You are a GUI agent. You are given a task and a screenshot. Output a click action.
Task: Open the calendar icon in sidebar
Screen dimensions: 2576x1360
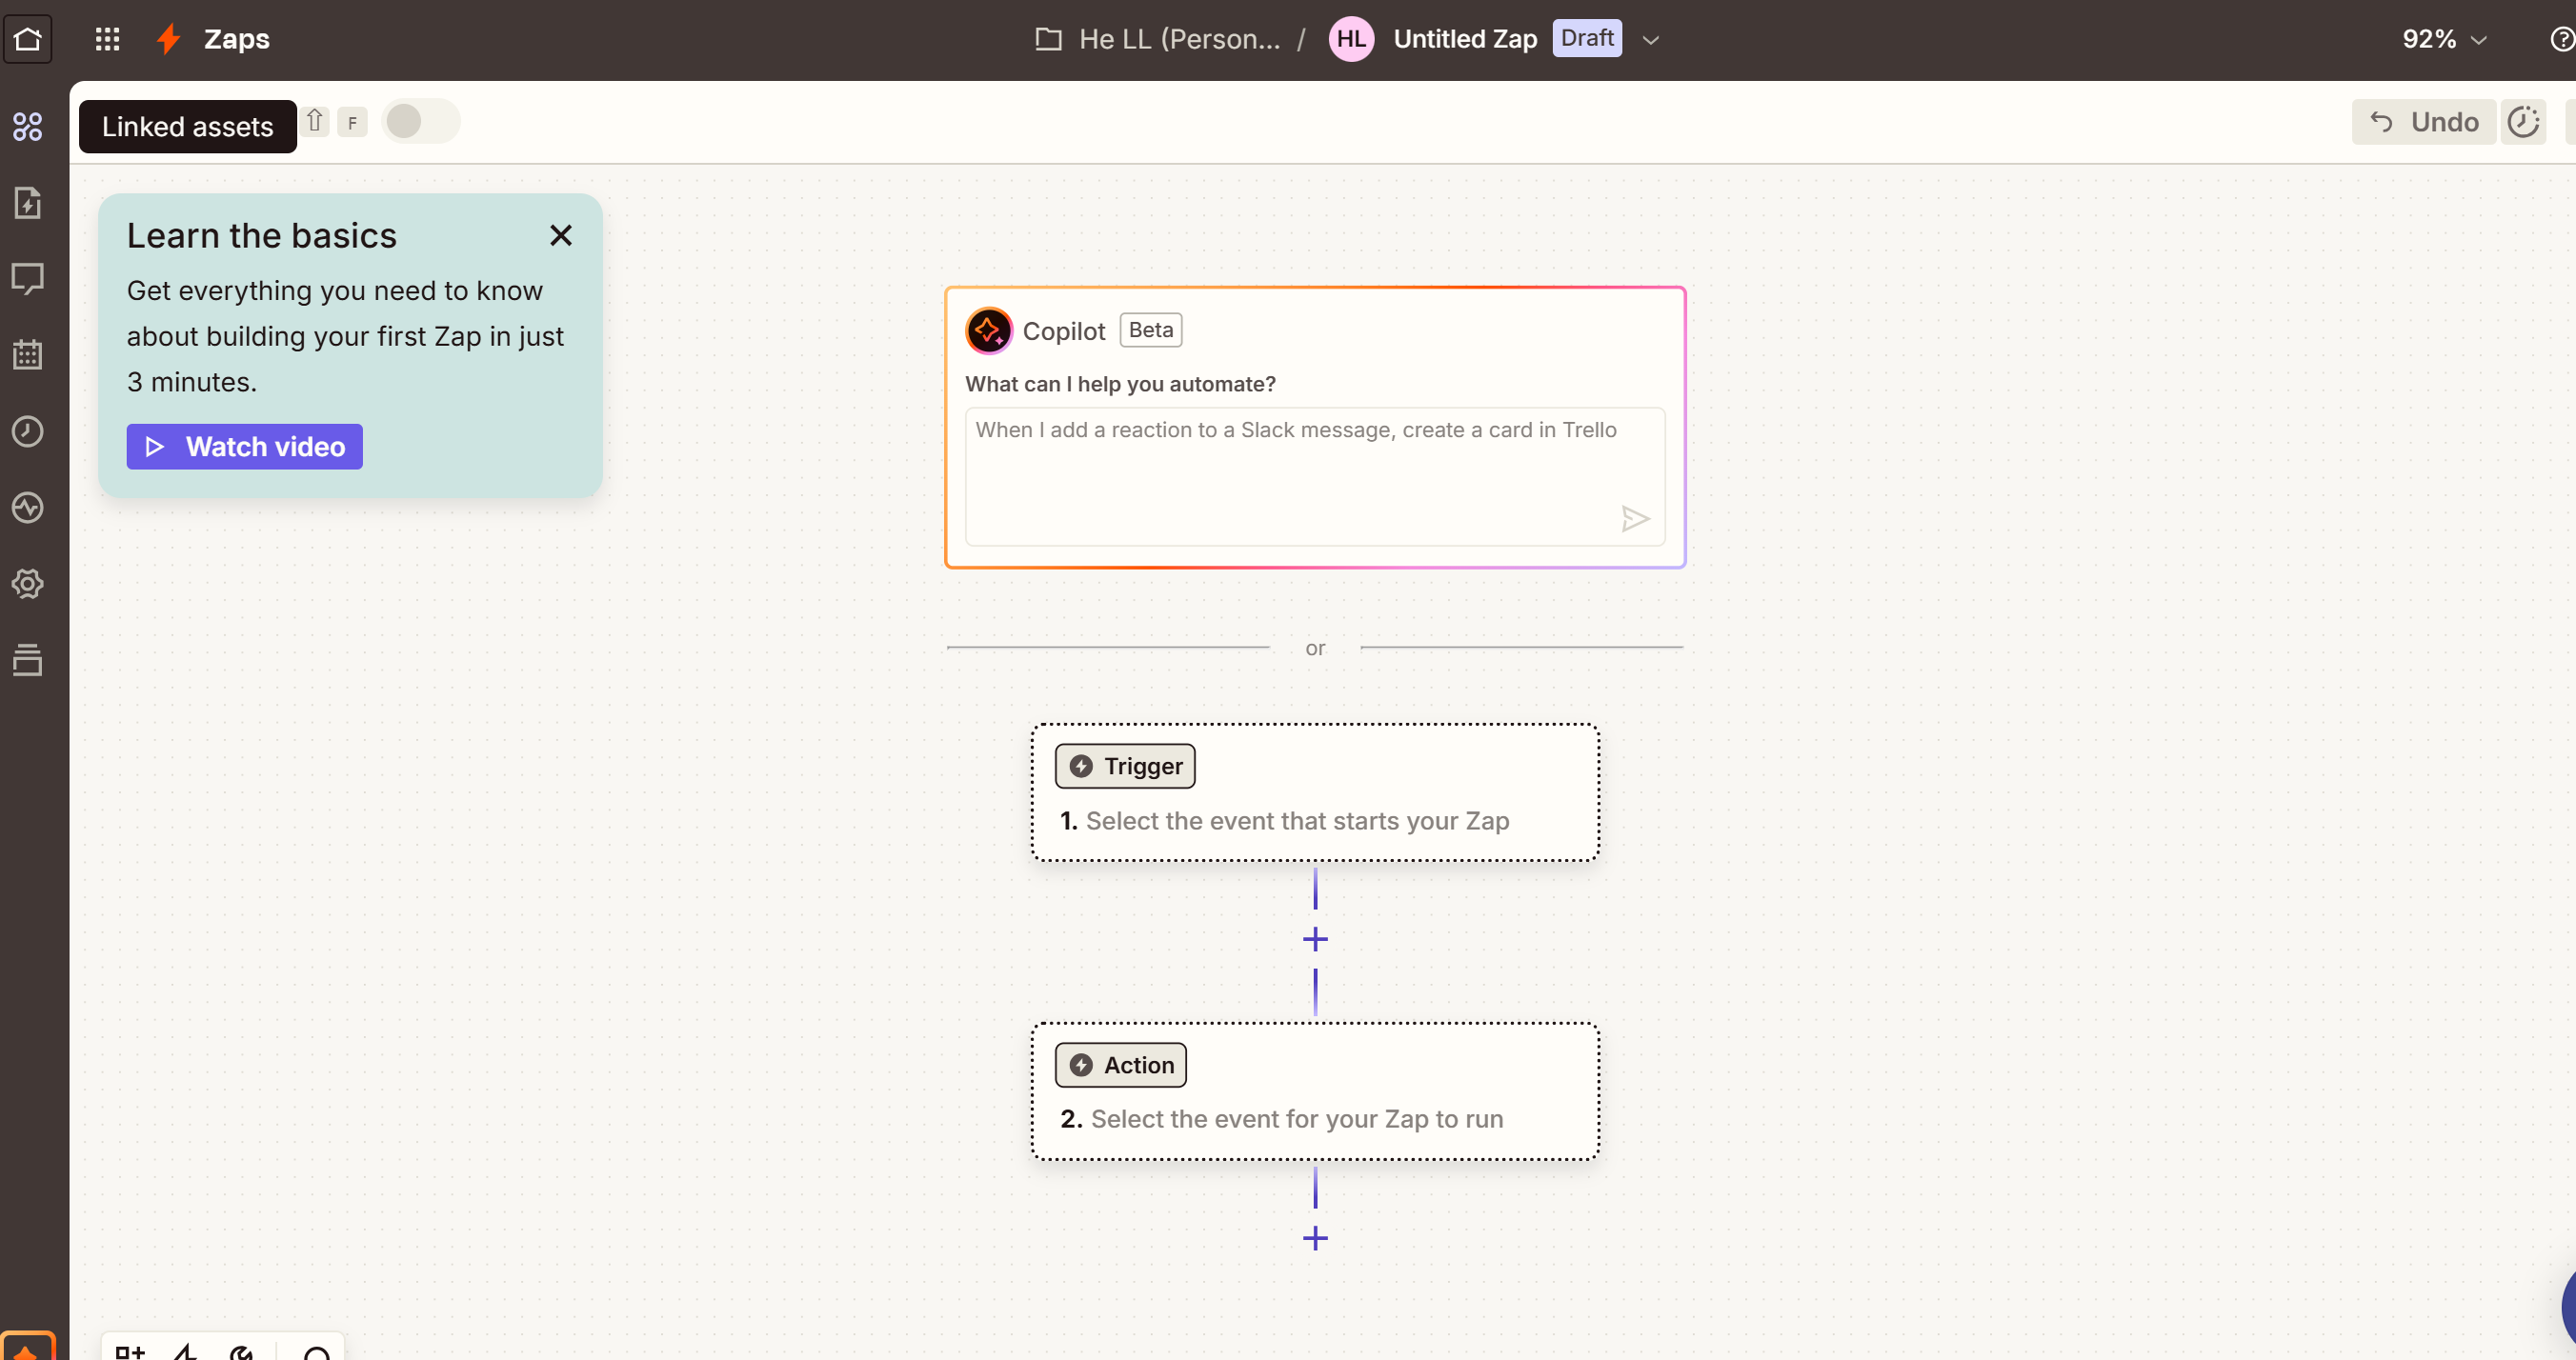pos(27,355)
